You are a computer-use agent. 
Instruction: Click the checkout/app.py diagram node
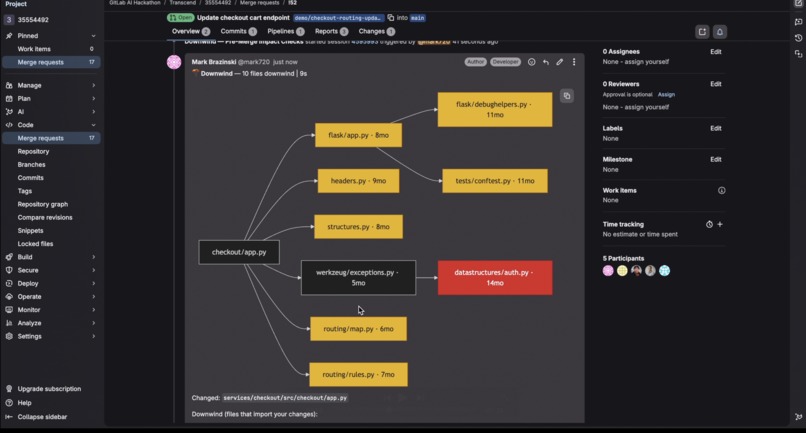pyautogui.click(x=239, y=252)
